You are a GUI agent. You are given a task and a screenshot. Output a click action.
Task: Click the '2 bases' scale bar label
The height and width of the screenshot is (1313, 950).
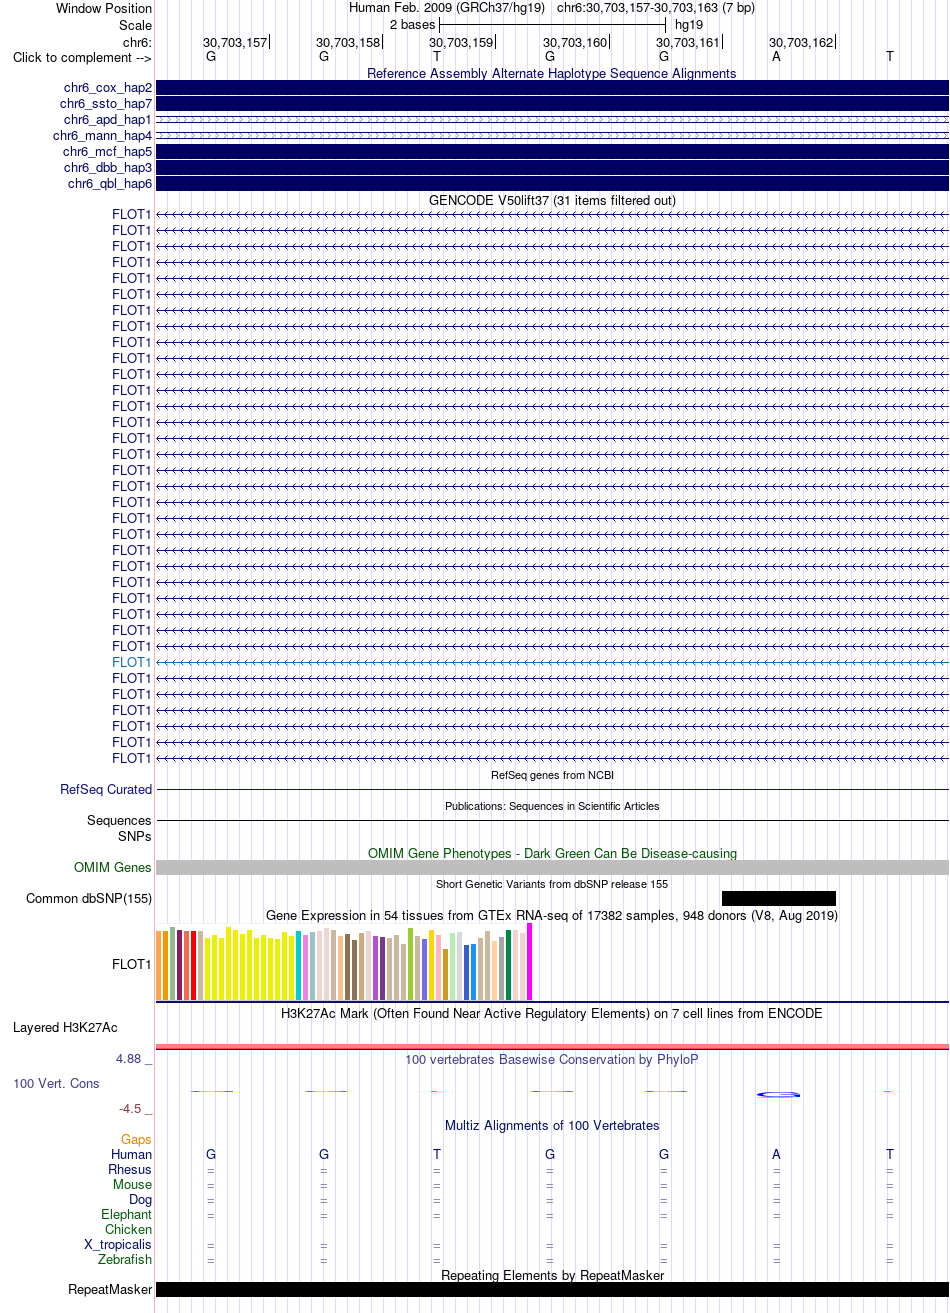[412, 24]
